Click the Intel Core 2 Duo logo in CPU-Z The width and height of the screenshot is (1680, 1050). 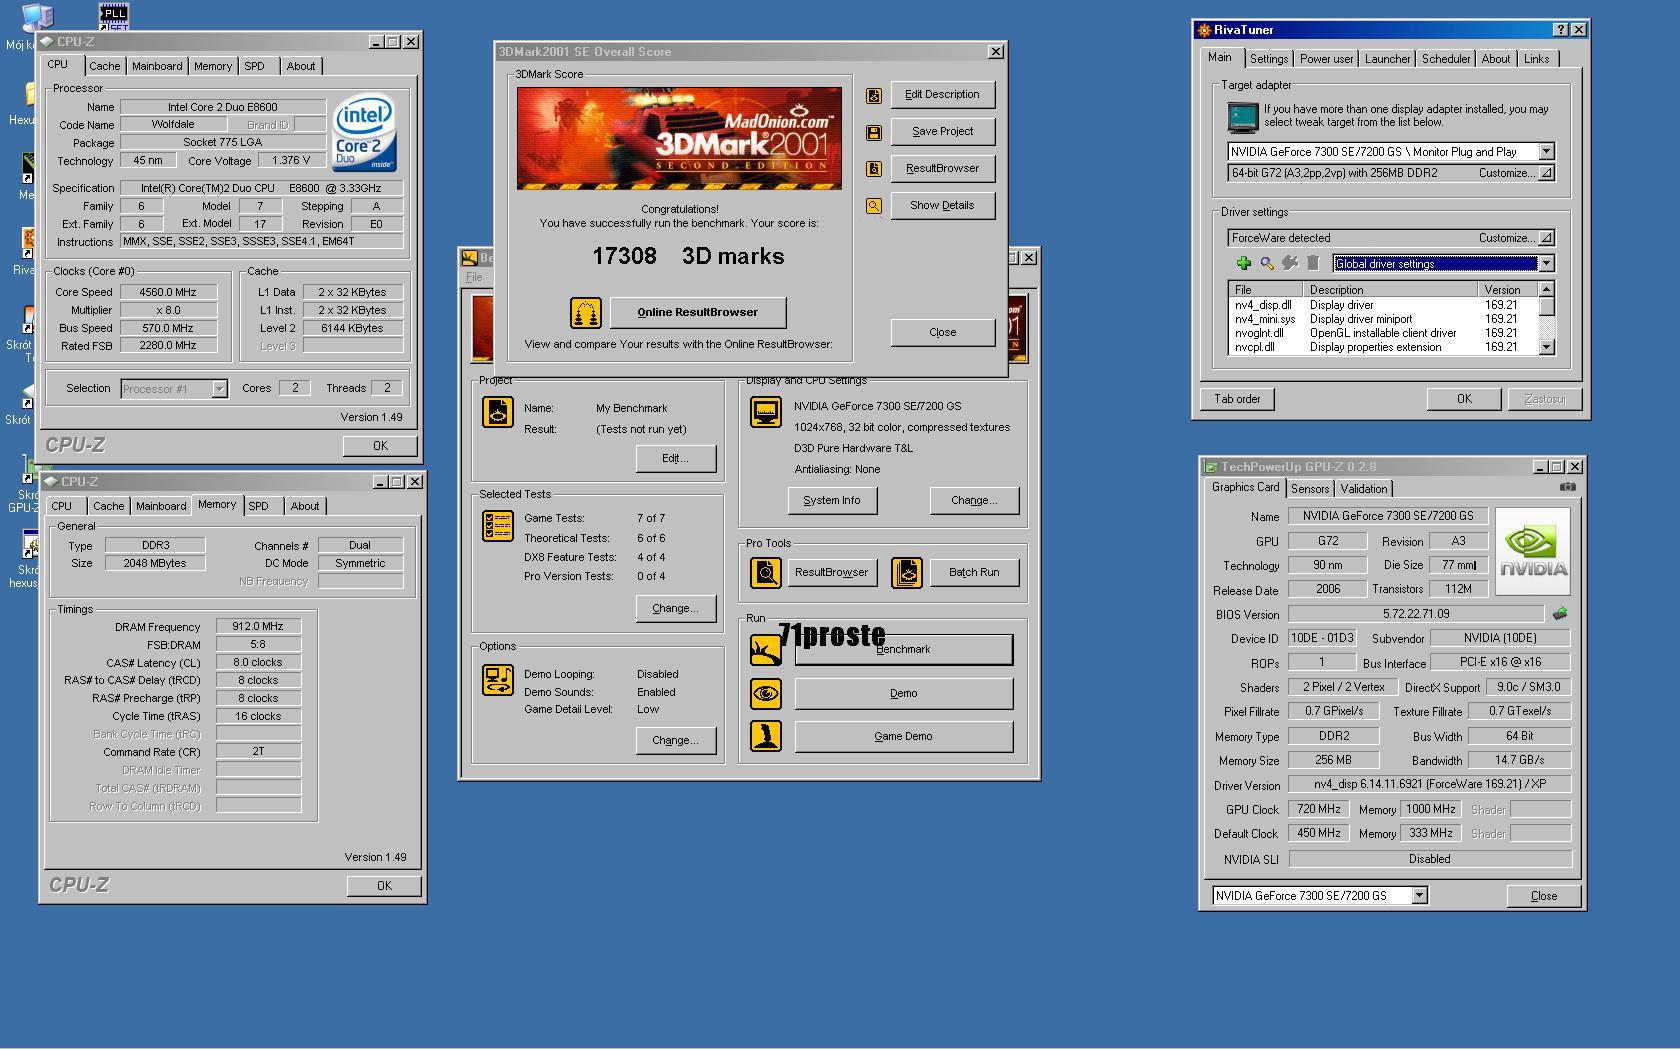click(364, 132)
